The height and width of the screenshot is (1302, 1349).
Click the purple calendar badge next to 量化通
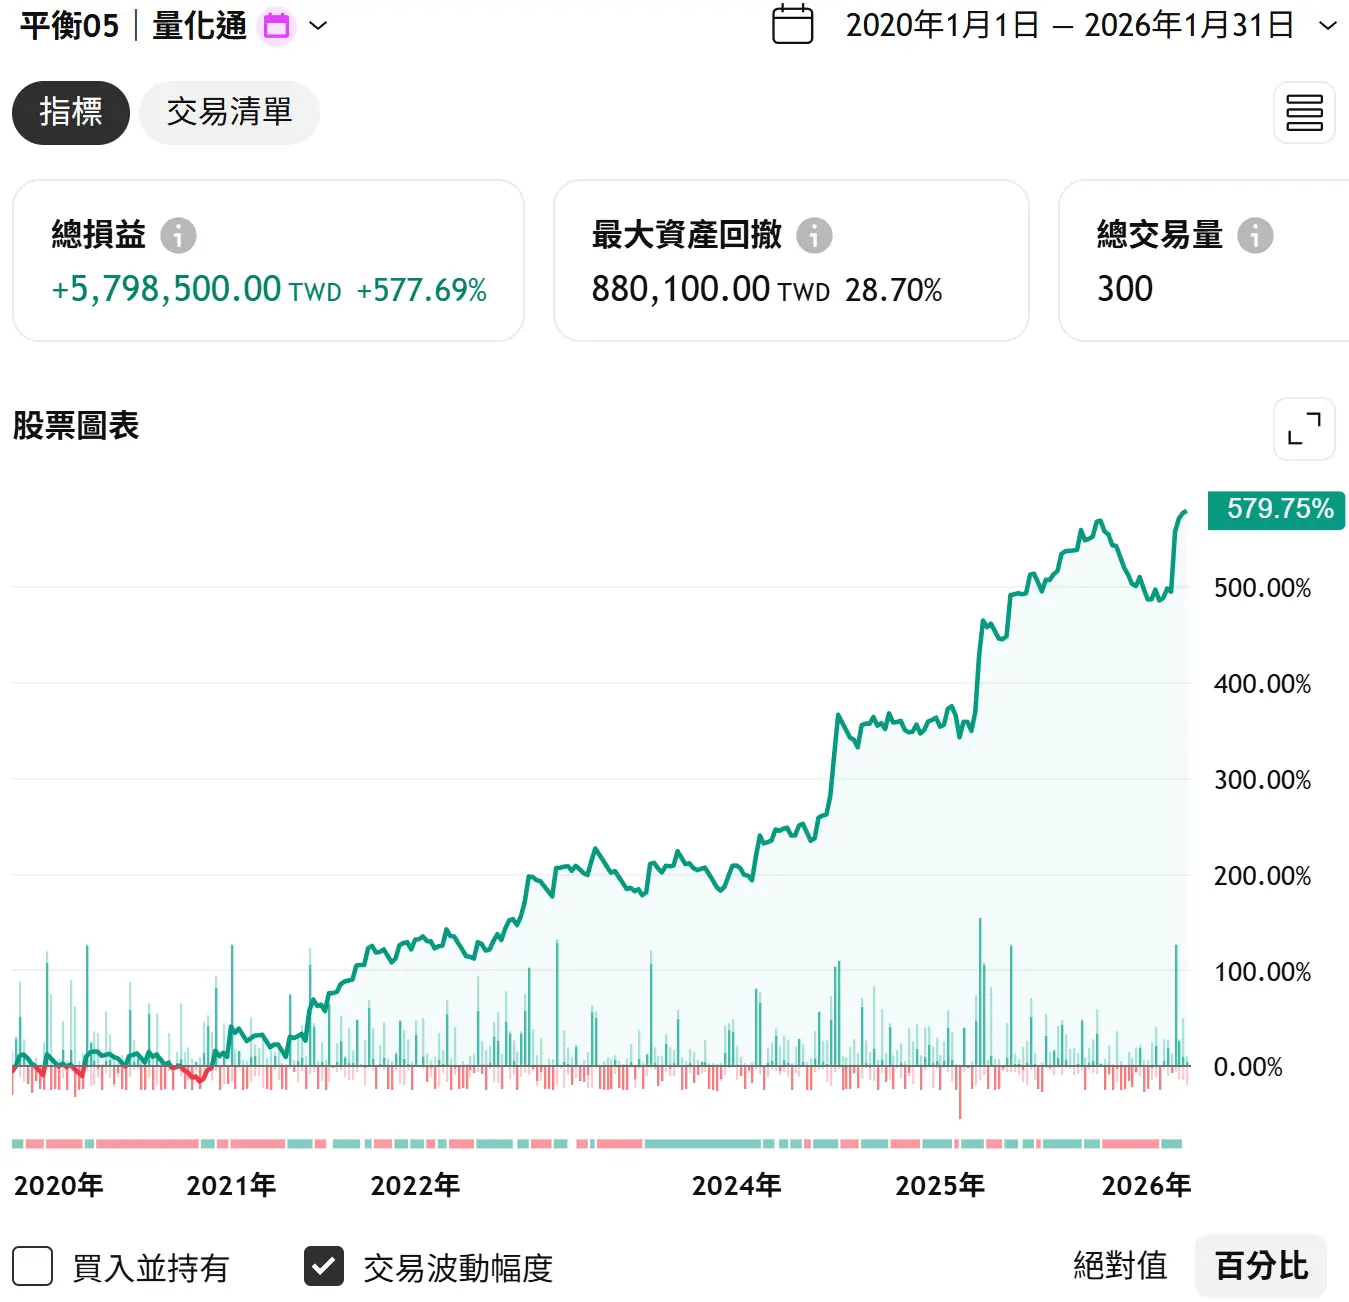click(277, 26)
